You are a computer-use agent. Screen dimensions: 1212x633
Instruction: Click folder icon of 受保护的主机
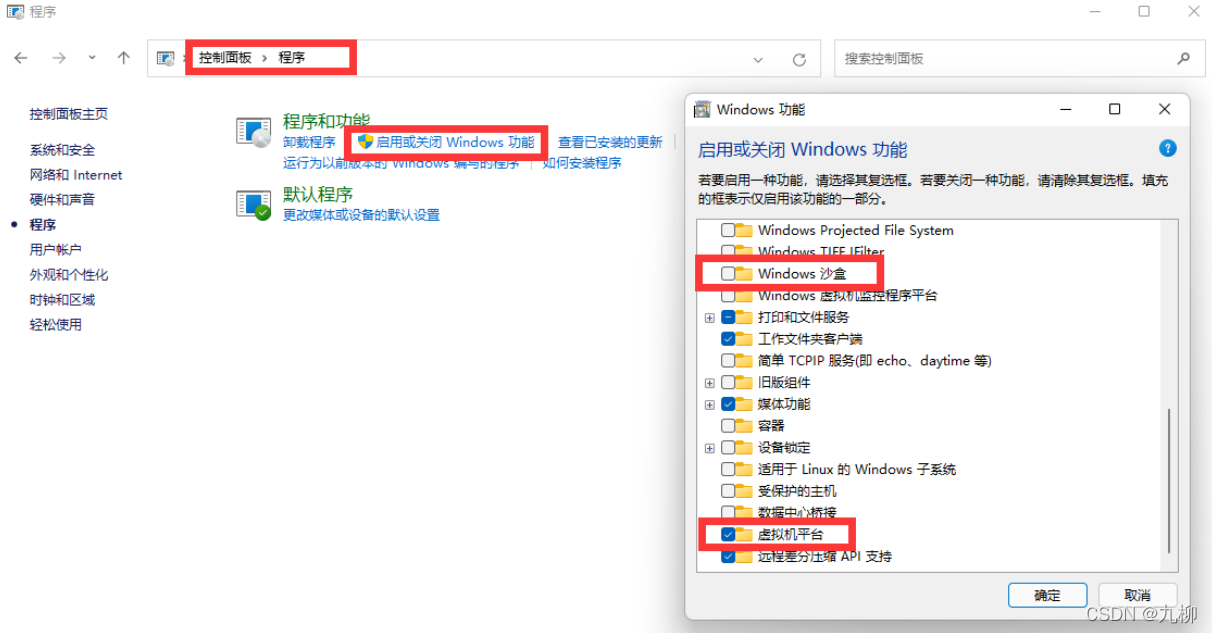coord(744,491)
